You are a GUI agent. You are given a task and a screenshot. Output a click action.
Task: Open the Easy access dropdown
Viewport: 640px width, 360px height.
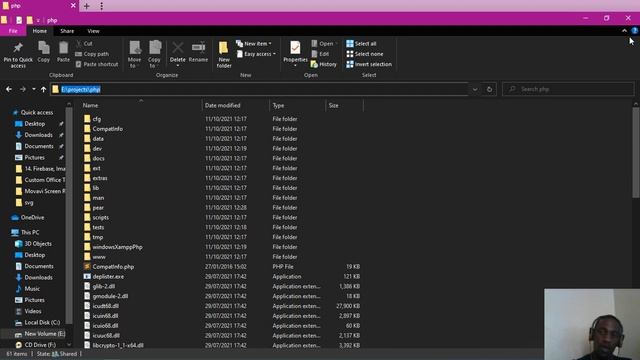click(256, 54)
